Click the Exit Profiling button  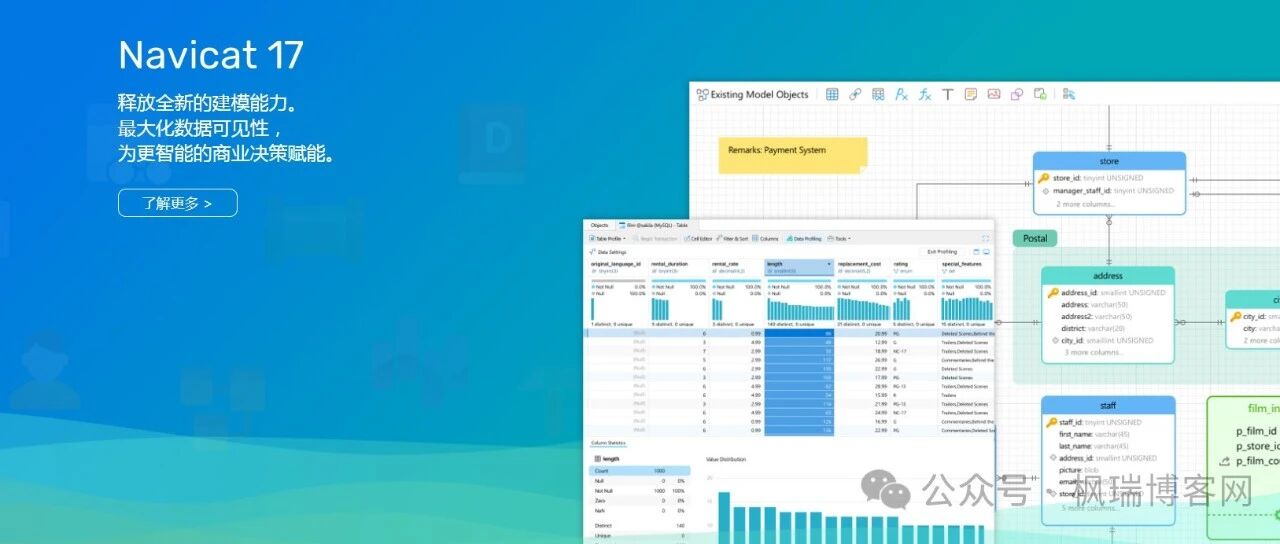point(941,252)
